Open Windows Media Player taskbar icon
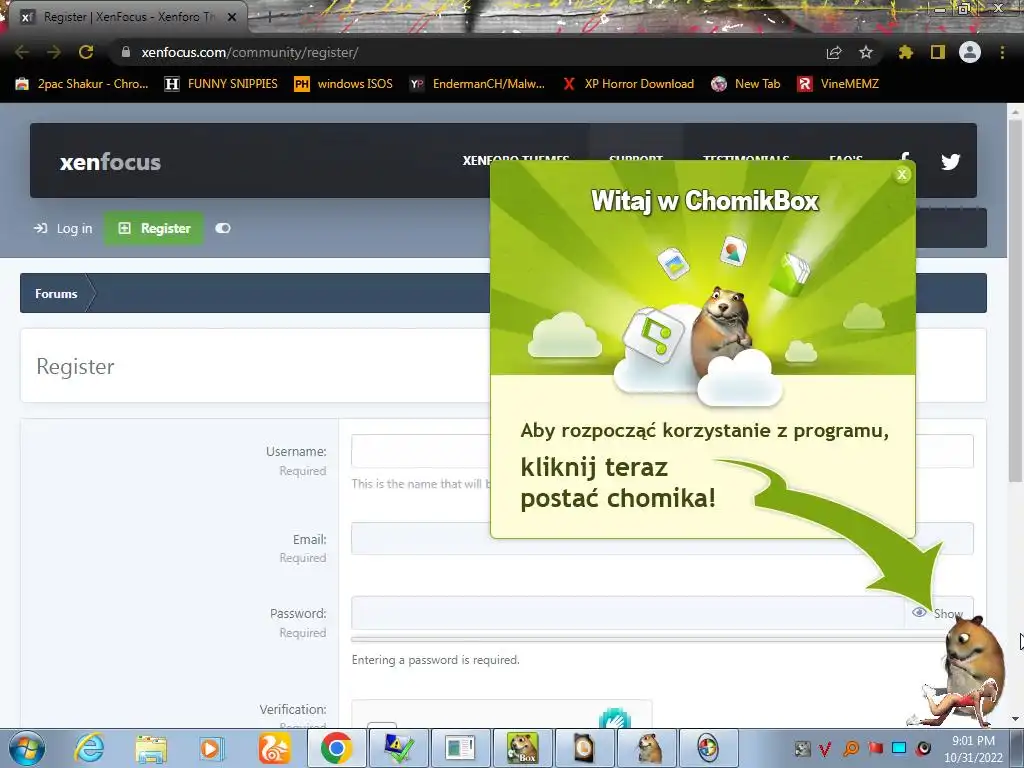 (x=212, y=748)
